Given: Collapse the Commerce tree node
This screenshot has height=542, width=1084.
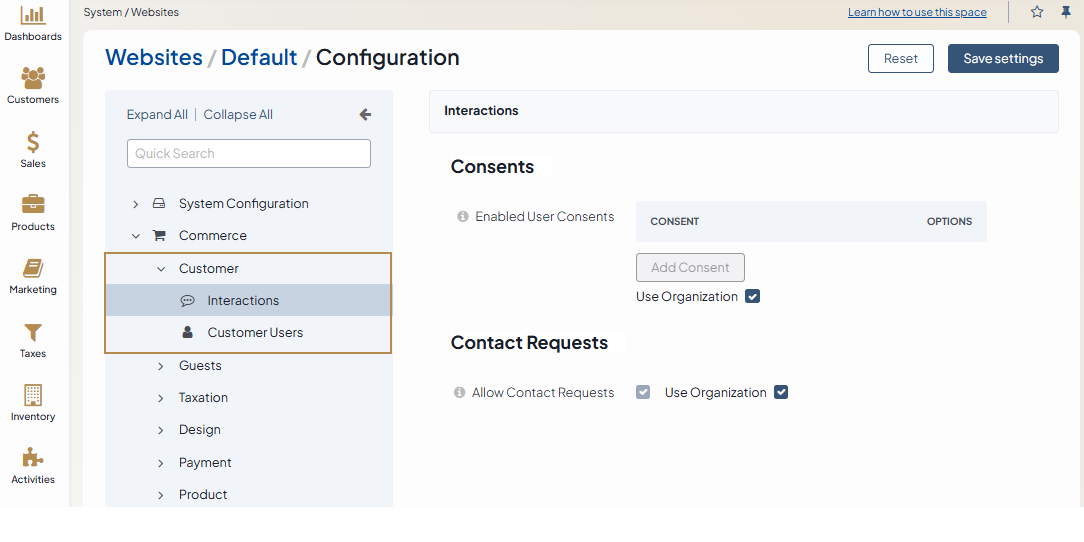Looking at the screenshot, I should tap(136, 236).
